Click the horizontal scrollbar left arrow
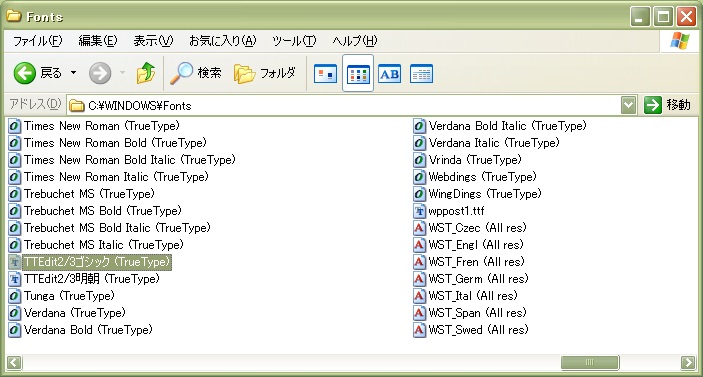The height and width of the screenshot is (377, 703). click(x=14, y=362)
